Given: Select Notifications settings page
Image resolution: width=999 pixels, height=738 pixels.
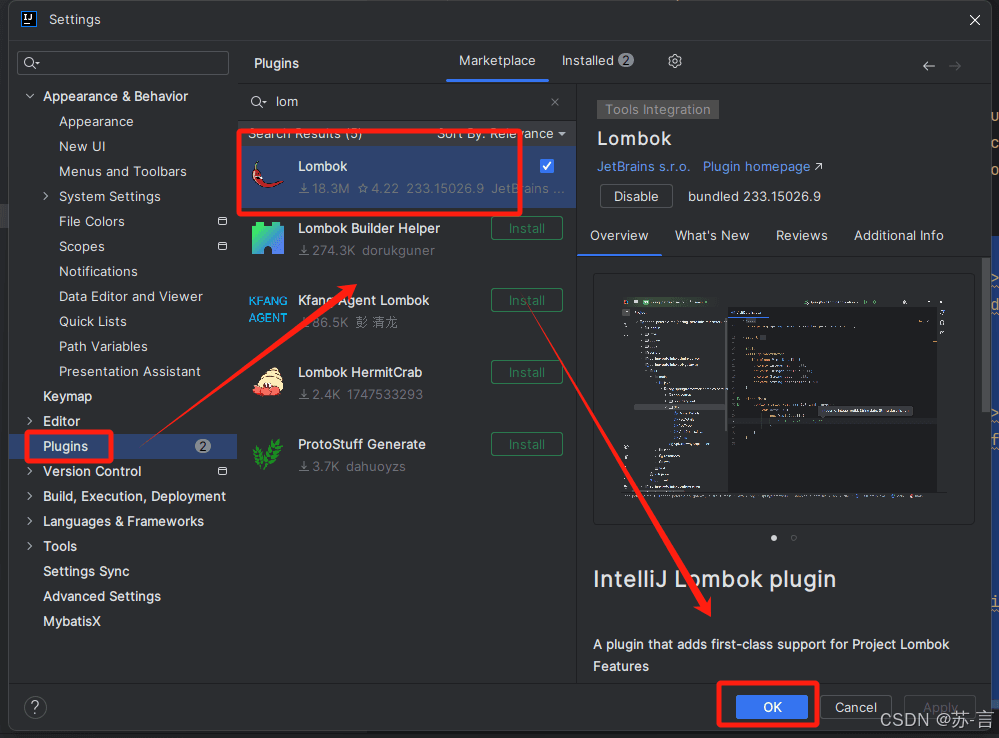Looking at the screenshot, I should 98,271.
